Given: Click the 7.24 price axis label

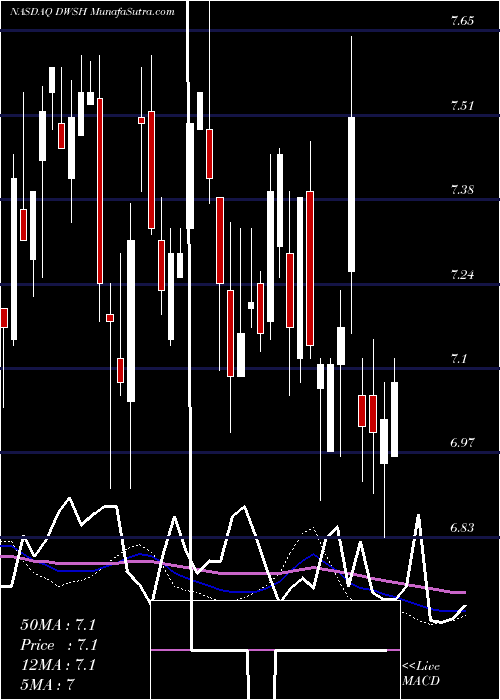Looking at the screenshot, I should (x=462, y=274).
